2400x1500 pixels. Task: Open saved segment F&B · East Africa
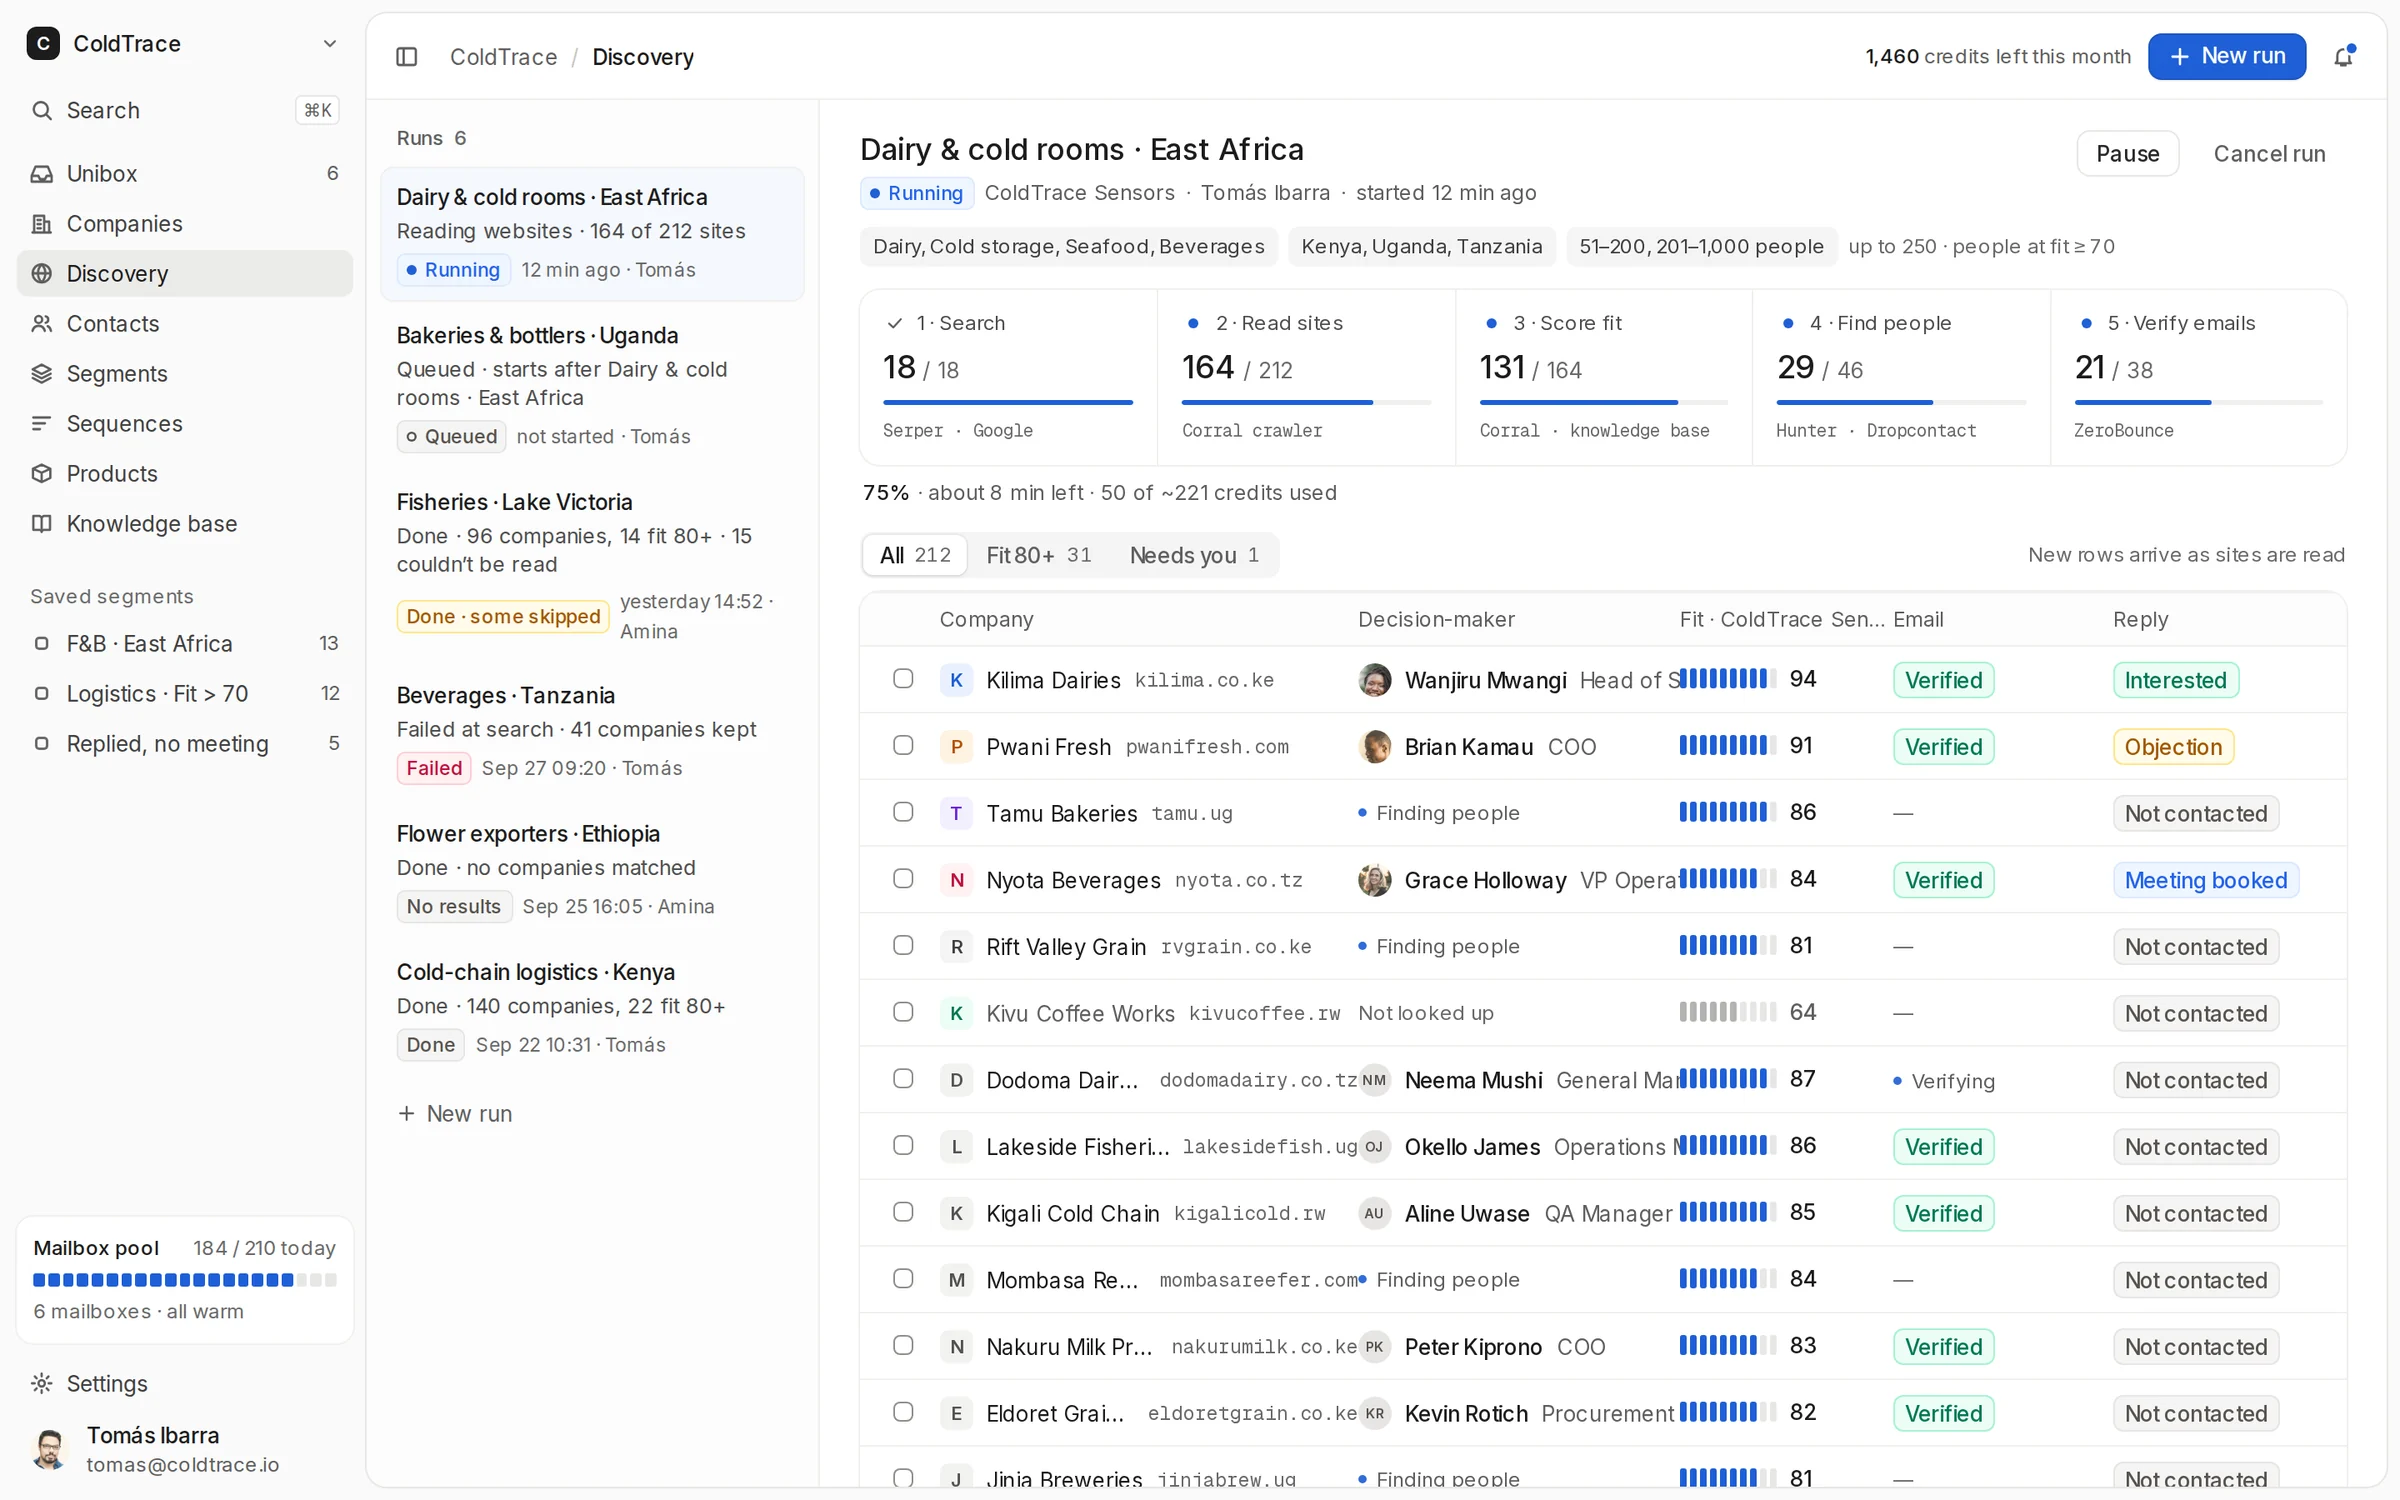pos(184,643)
